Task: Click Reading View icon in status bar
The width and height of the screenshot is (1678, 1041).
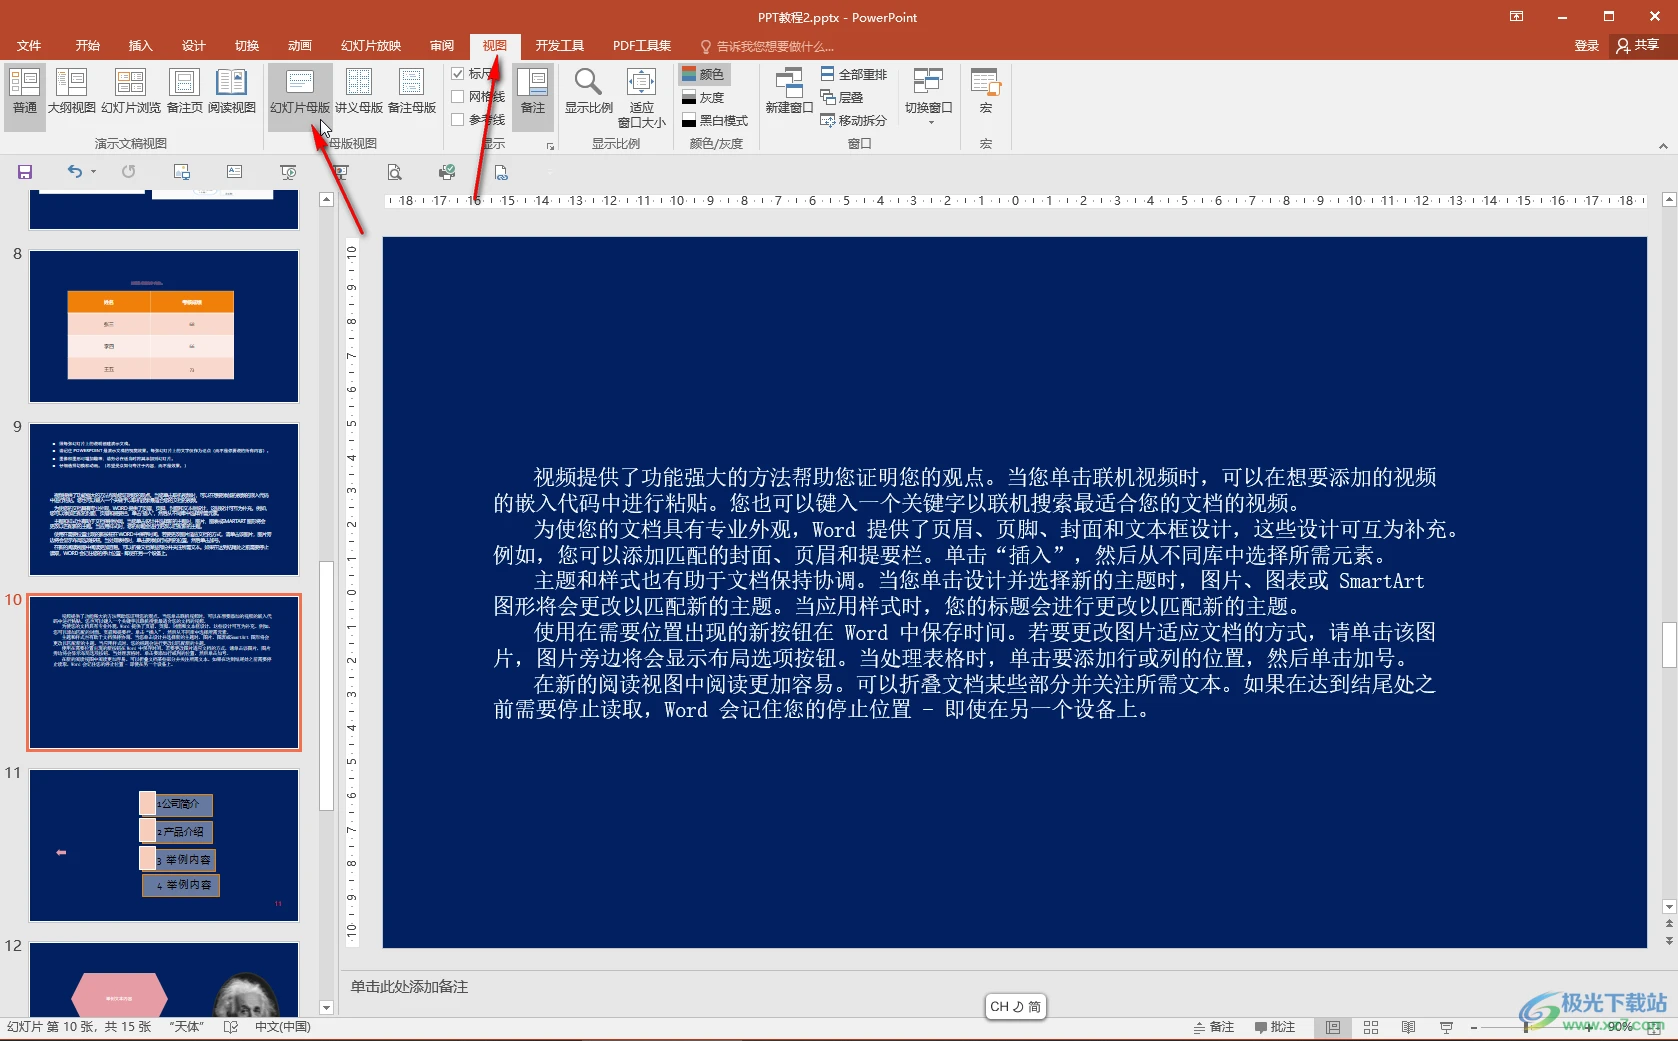Action: (x=1408, y=1027)
